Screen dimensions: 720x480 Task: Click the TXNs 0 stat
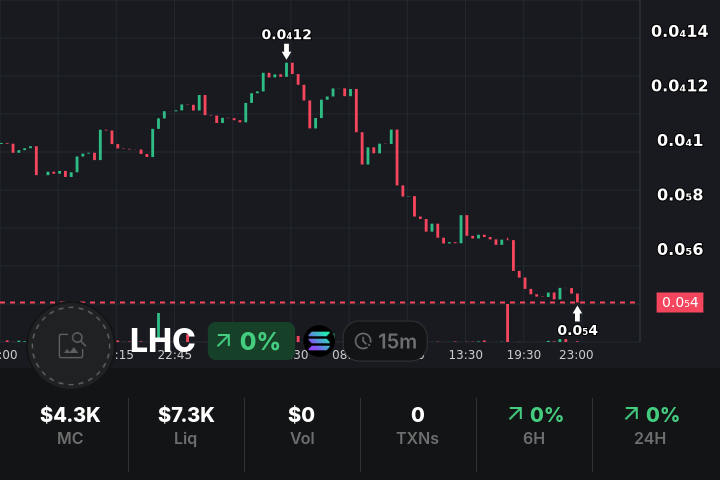coord(418,424)
